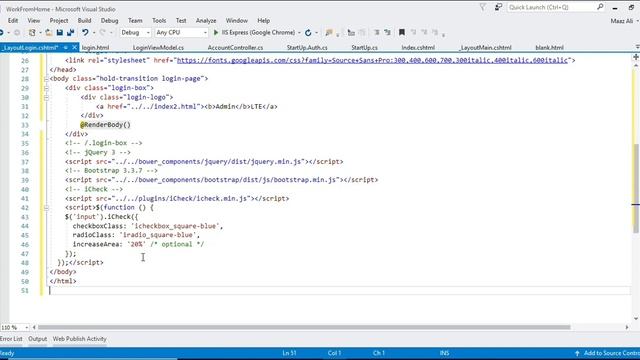Open the undo history dropdown arrow
The image size is (640, 360).
click(x=94, y=33)
